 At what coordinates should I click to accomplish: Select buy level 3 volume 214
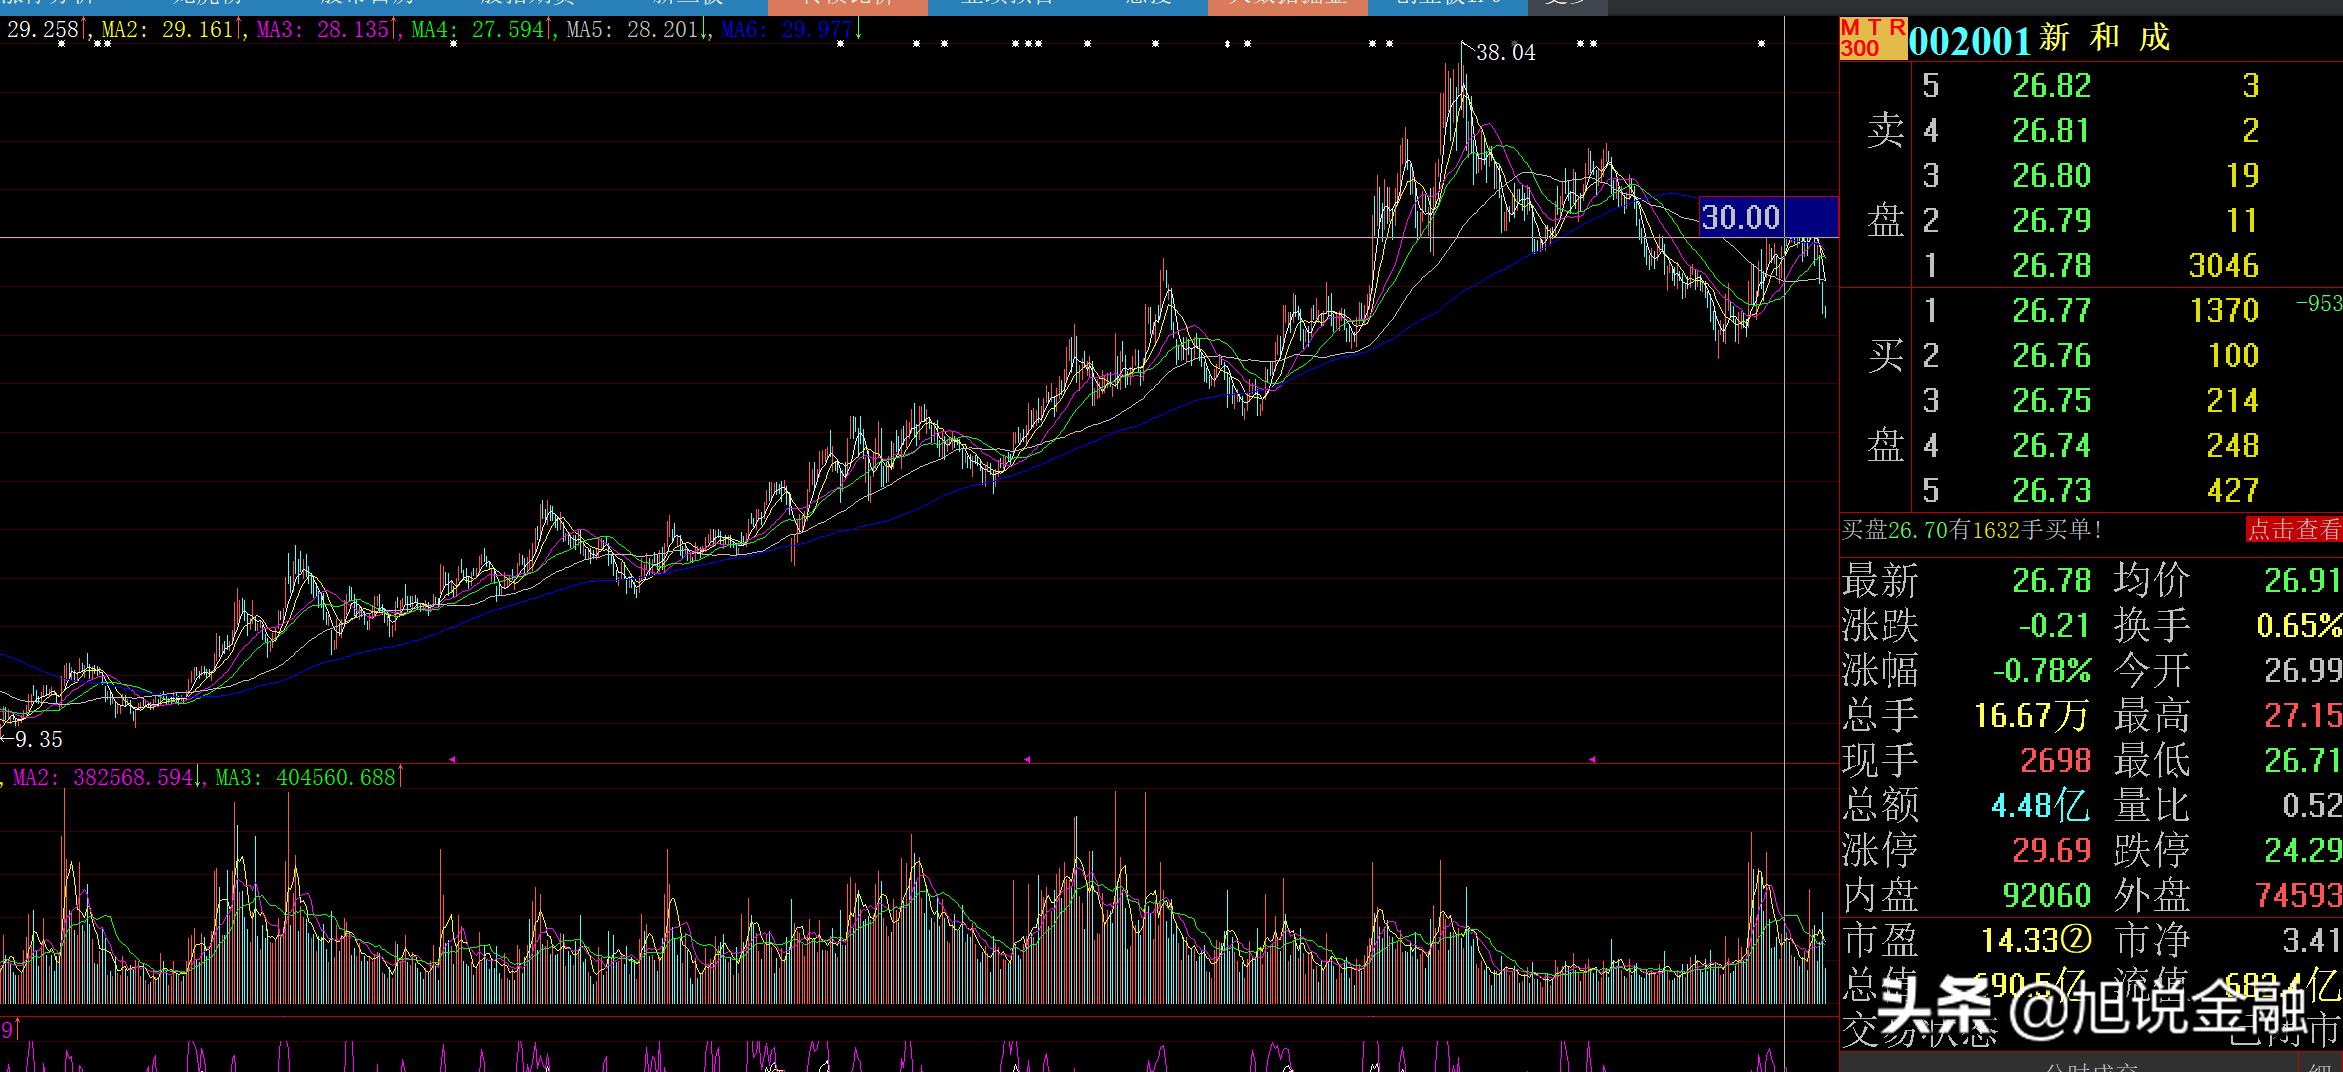(x=2232, y=401)
